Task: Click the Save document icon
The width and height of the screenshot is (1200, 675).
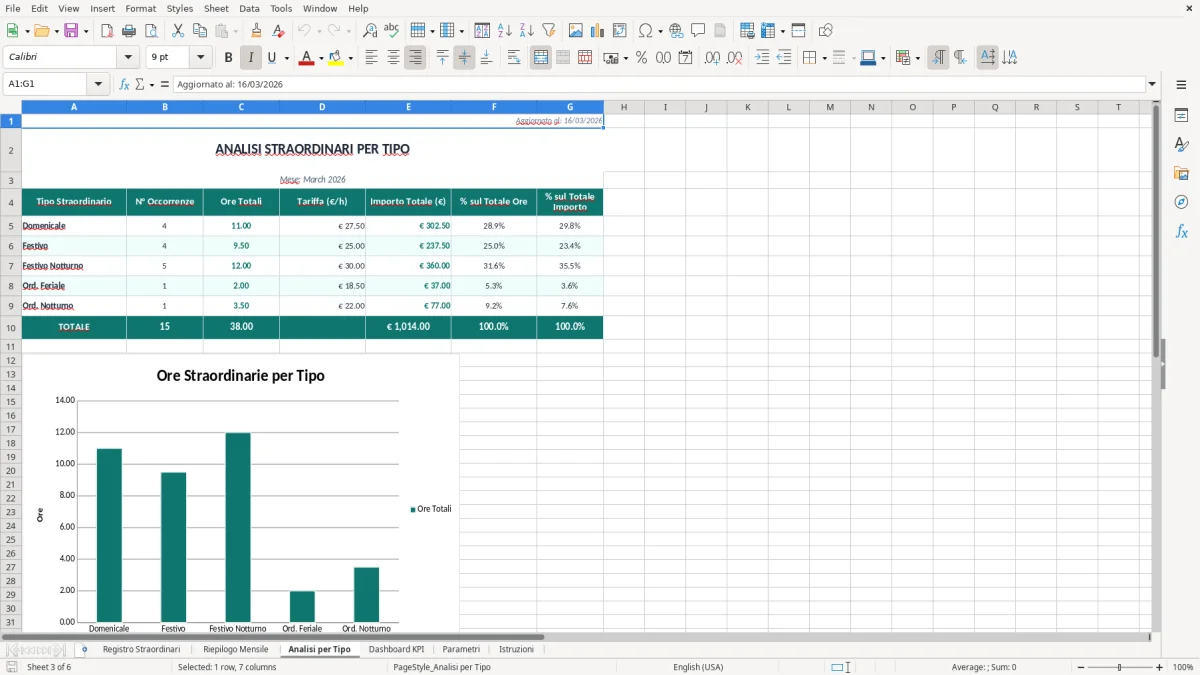Action: pos(71,31)
